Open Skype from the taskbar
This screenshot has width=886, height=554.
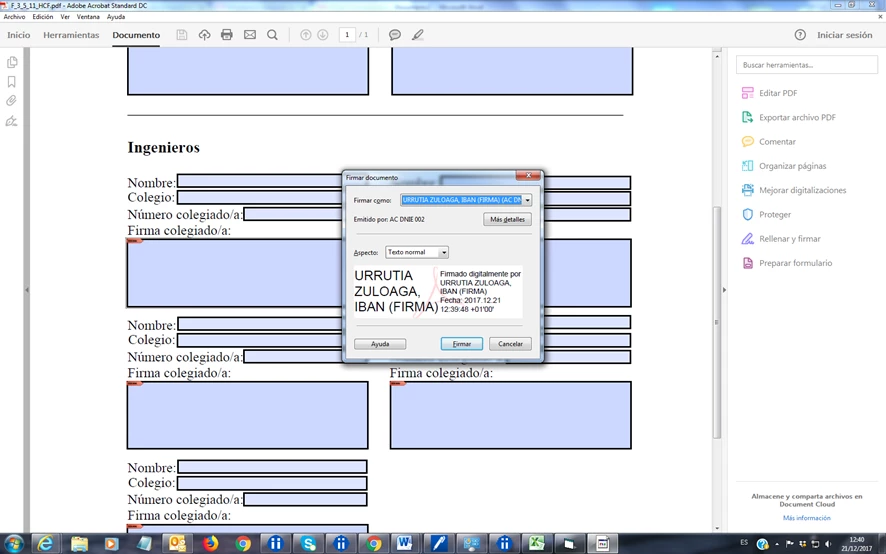pos(308,544)
